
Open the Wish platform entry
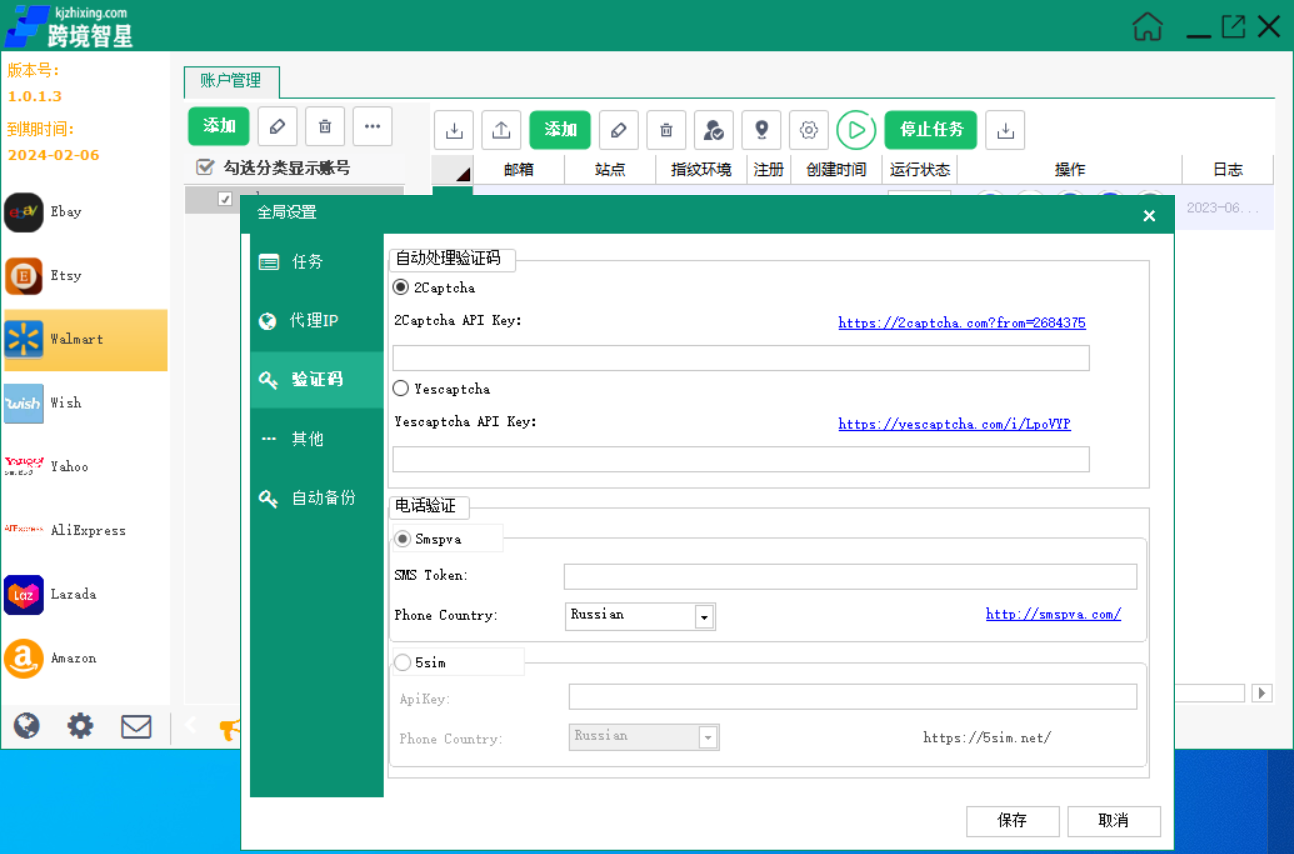(85, 403)
